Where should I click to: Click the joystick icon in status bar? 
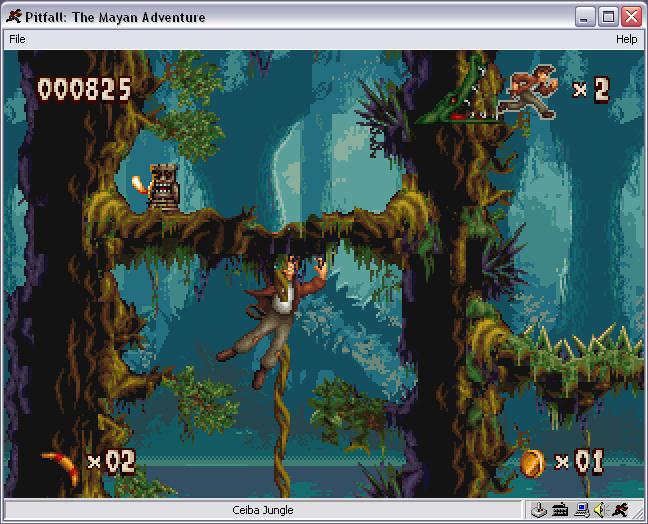click(x=538, y=510)
